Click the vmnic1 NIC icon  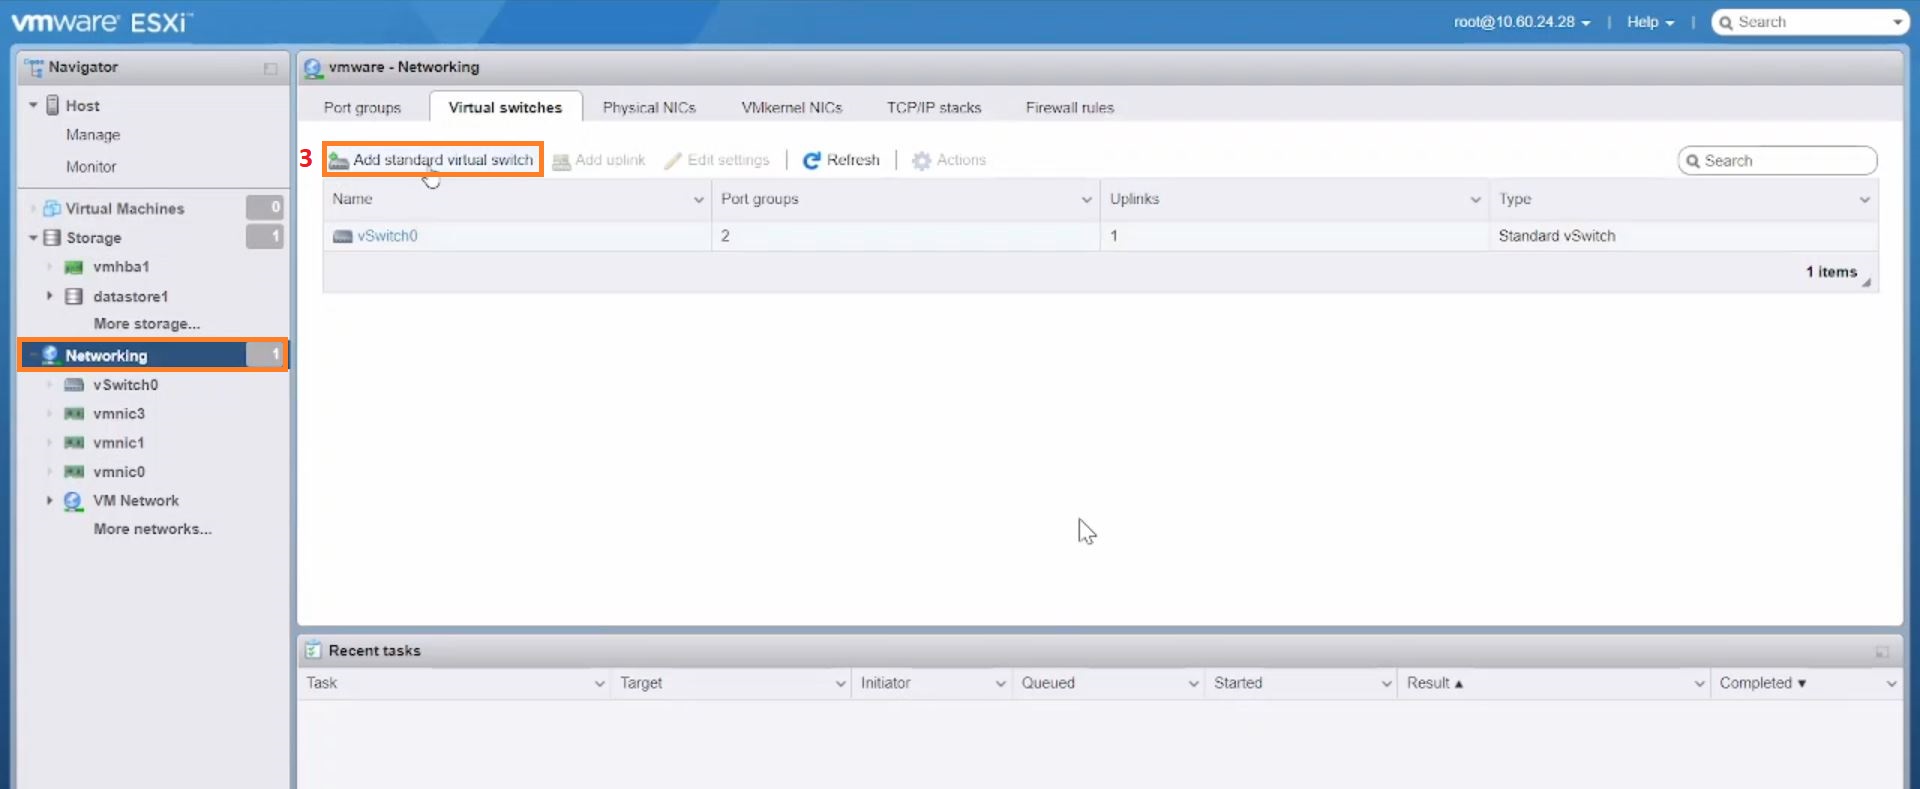coord(74,443)
